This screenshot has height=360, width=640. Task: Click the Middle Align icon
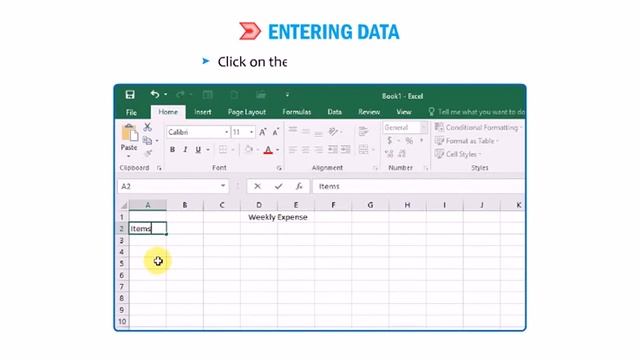[x=306, y=131]
